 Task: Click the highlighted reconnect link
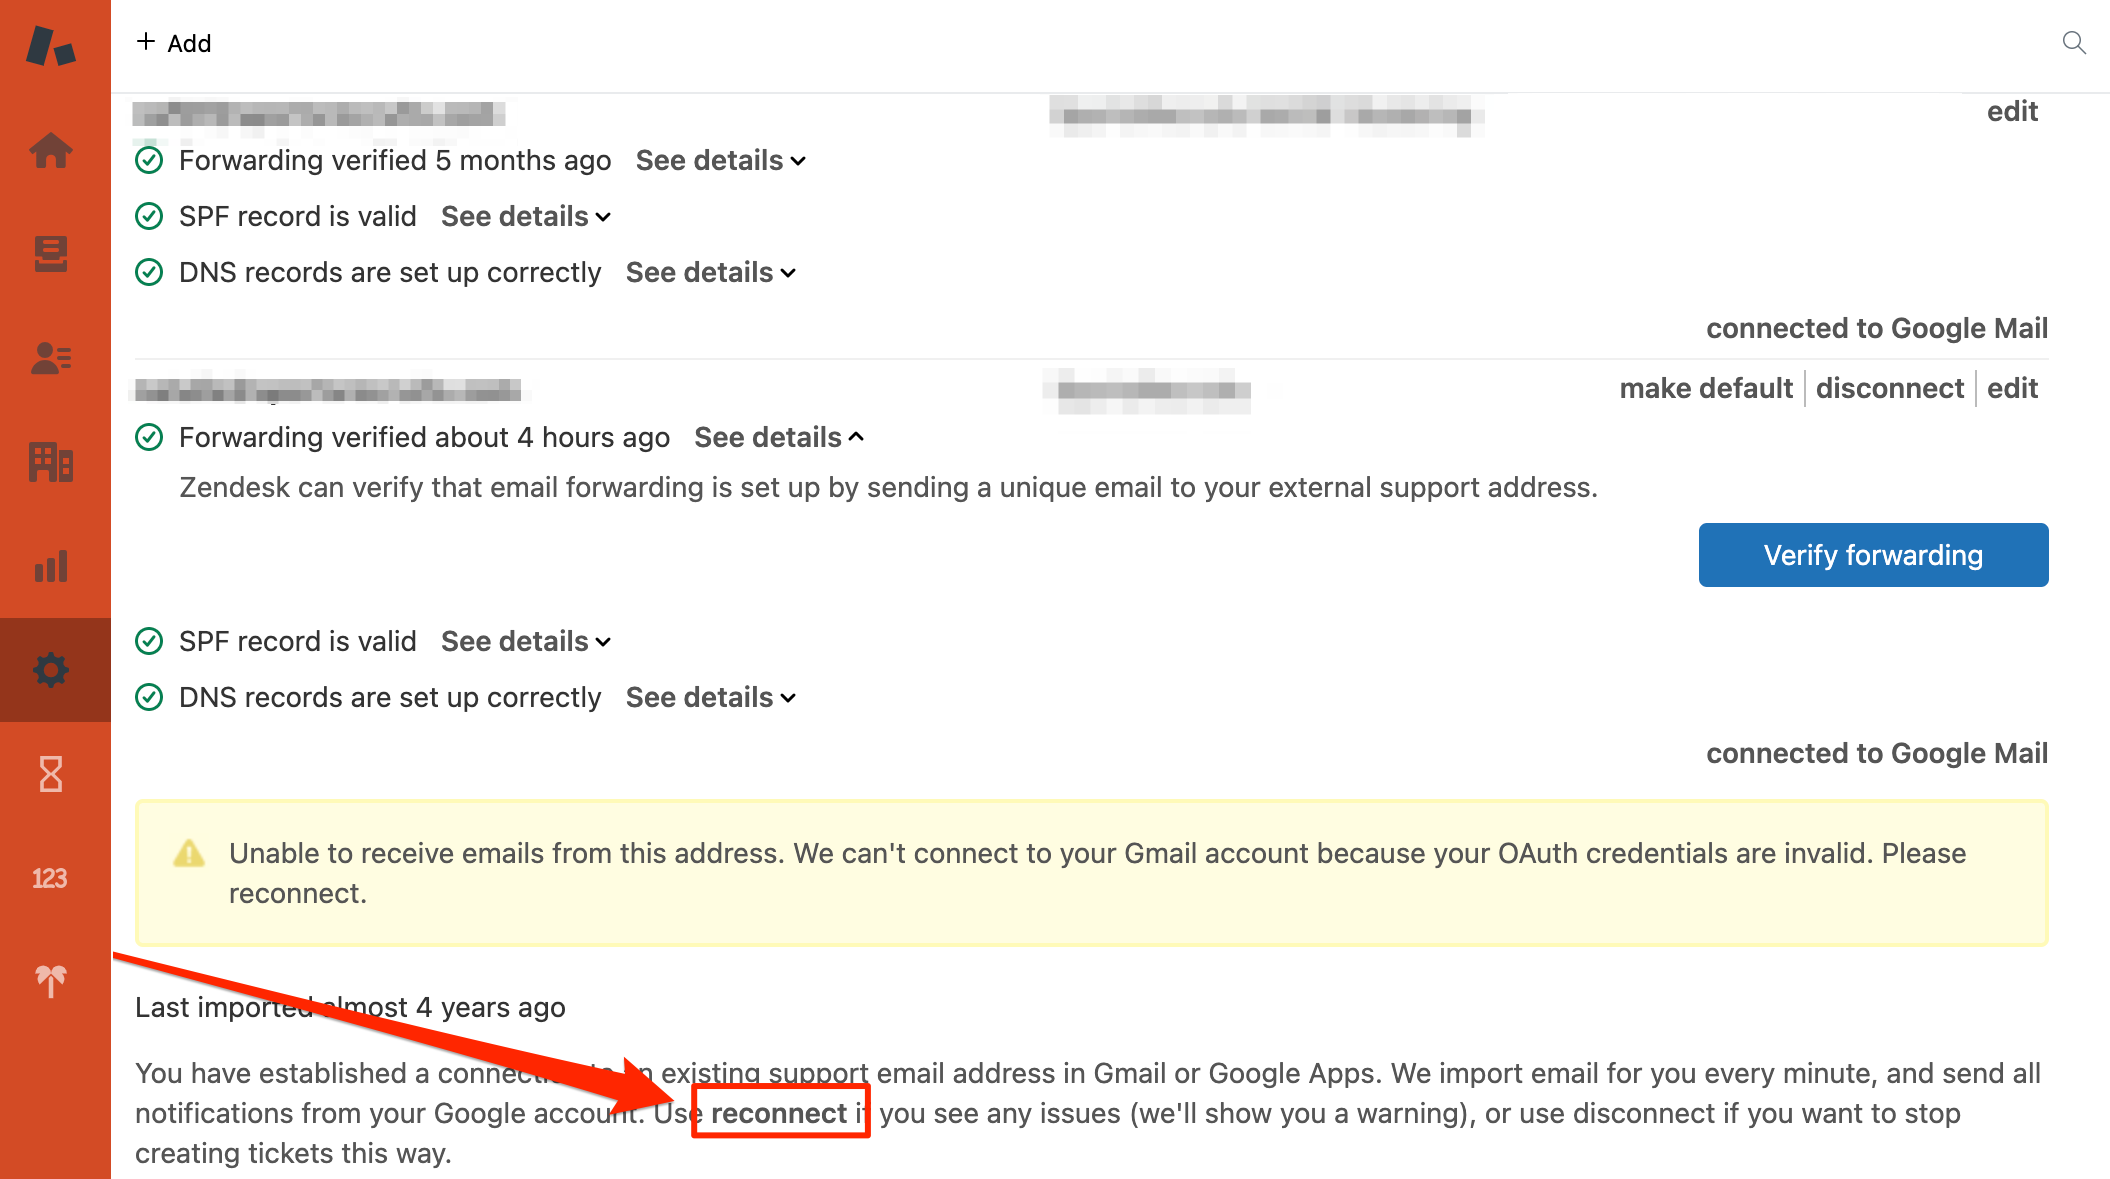pos(779,1113)
